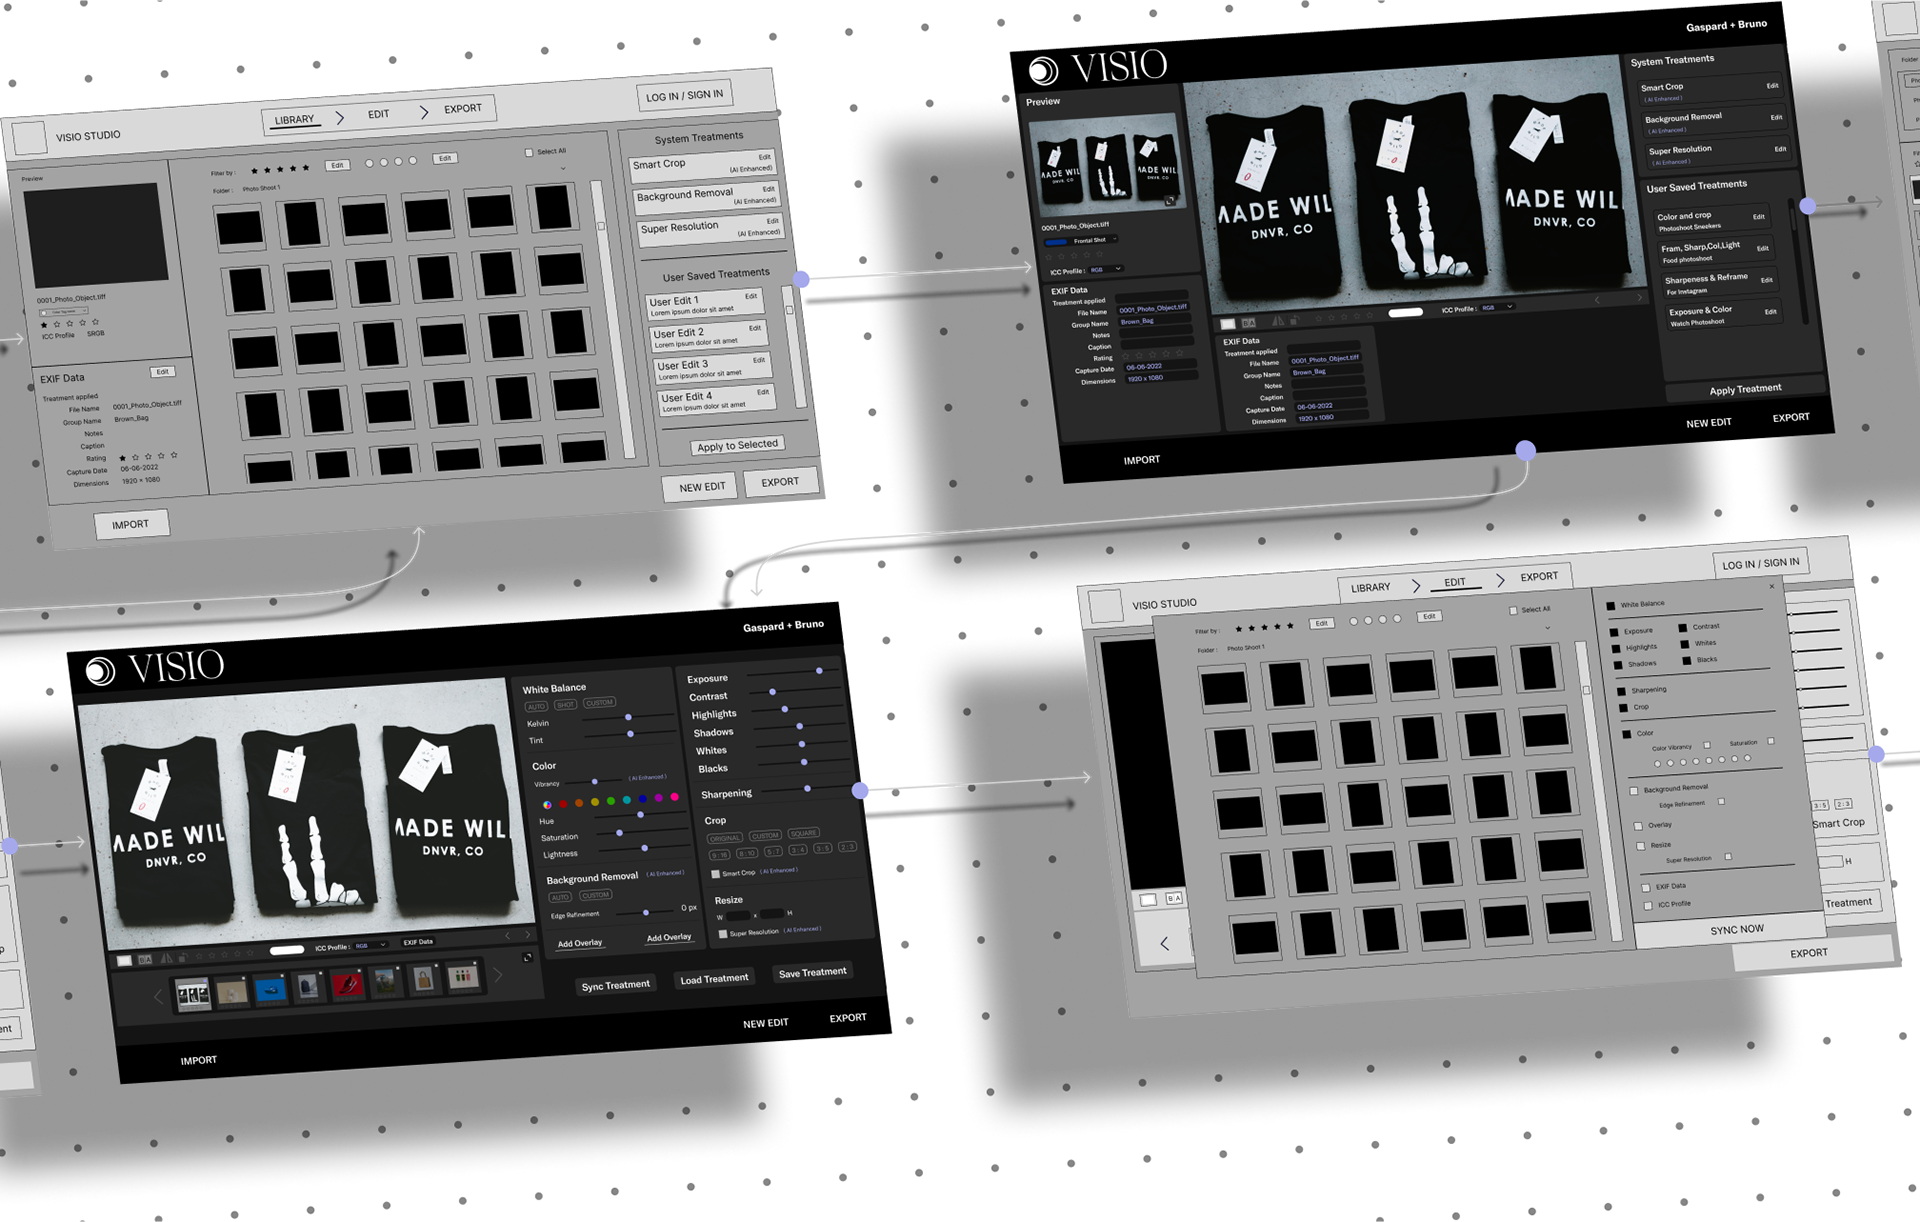The image size is (1920, 1222).
Task: Click previous arrow under image in top-right screen
Action: 1597,300
